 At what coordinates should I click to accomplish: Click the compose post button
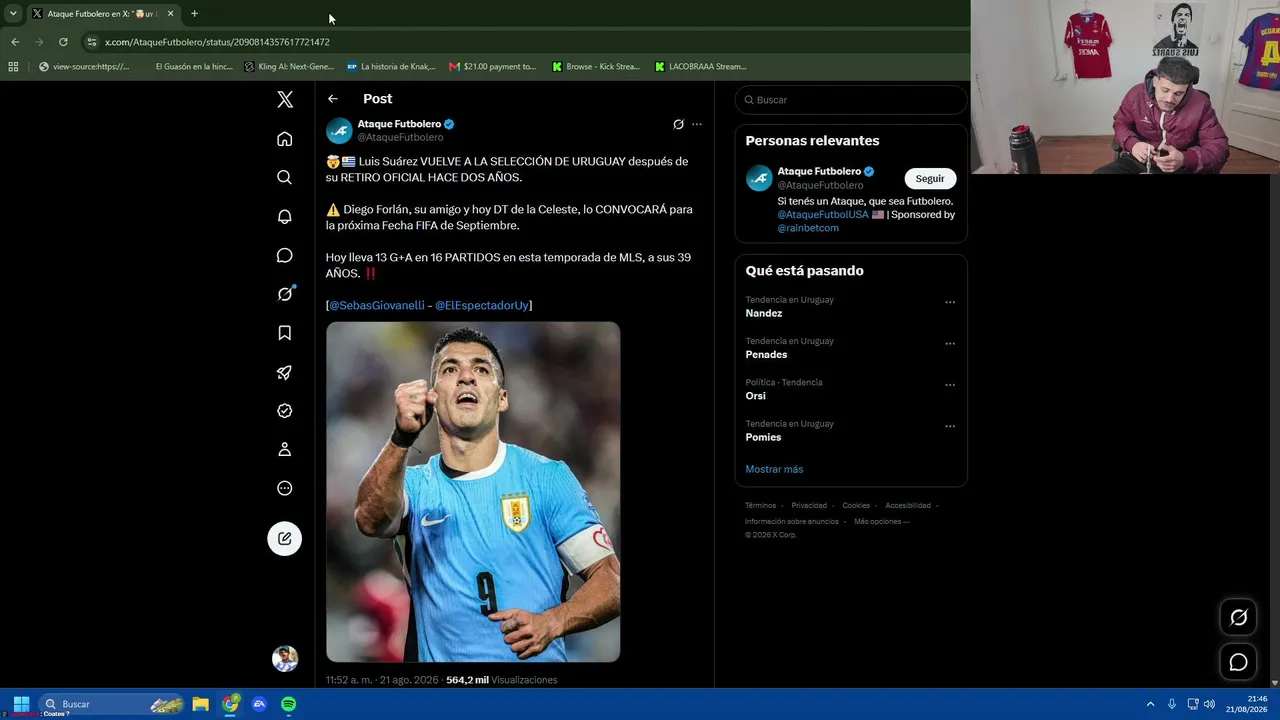click(285, 538)
